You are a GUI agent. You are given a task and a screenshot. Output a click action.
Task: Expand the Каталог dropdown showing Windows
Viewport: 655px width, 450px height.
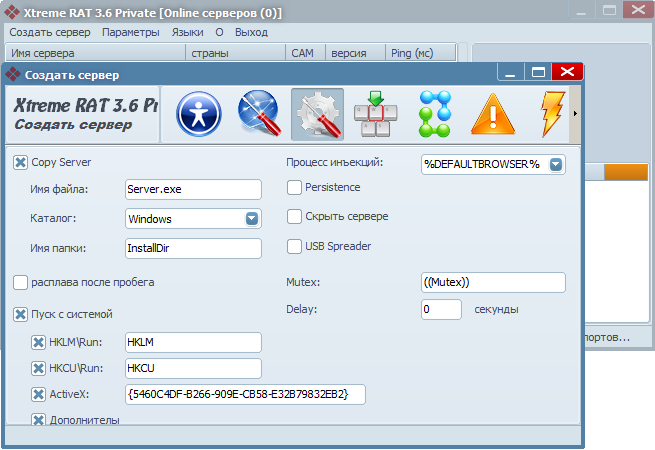[252, 219]
